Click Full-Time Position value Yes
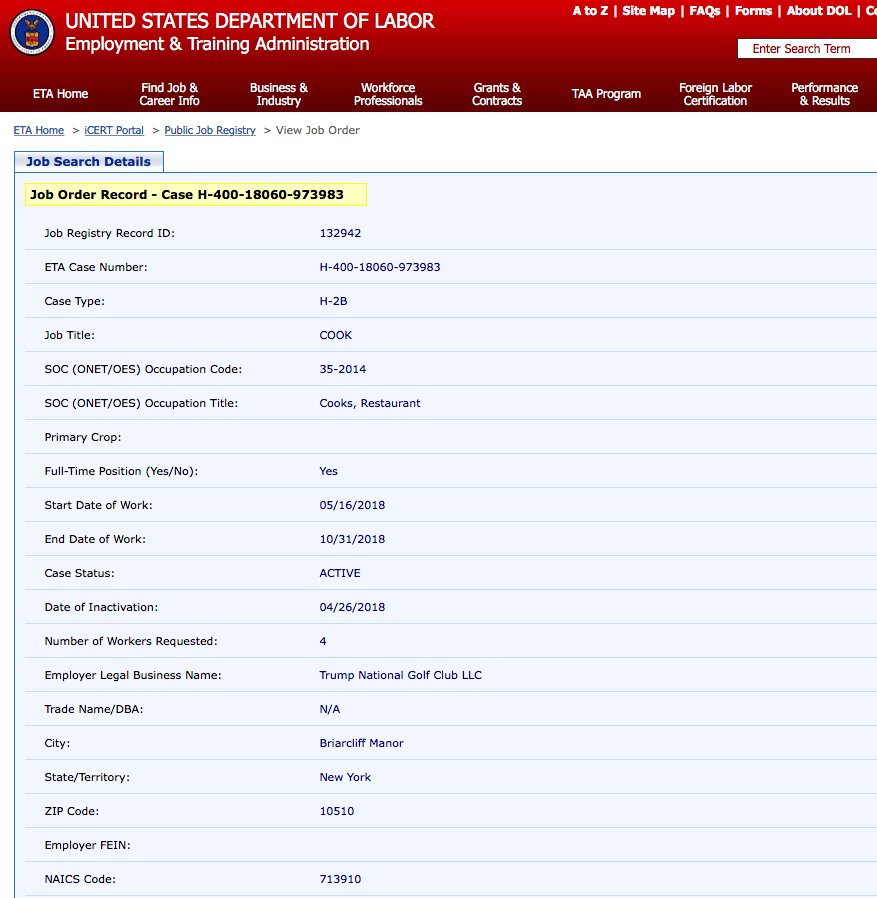Screen dimensions: 877x898 coord(329,471)
